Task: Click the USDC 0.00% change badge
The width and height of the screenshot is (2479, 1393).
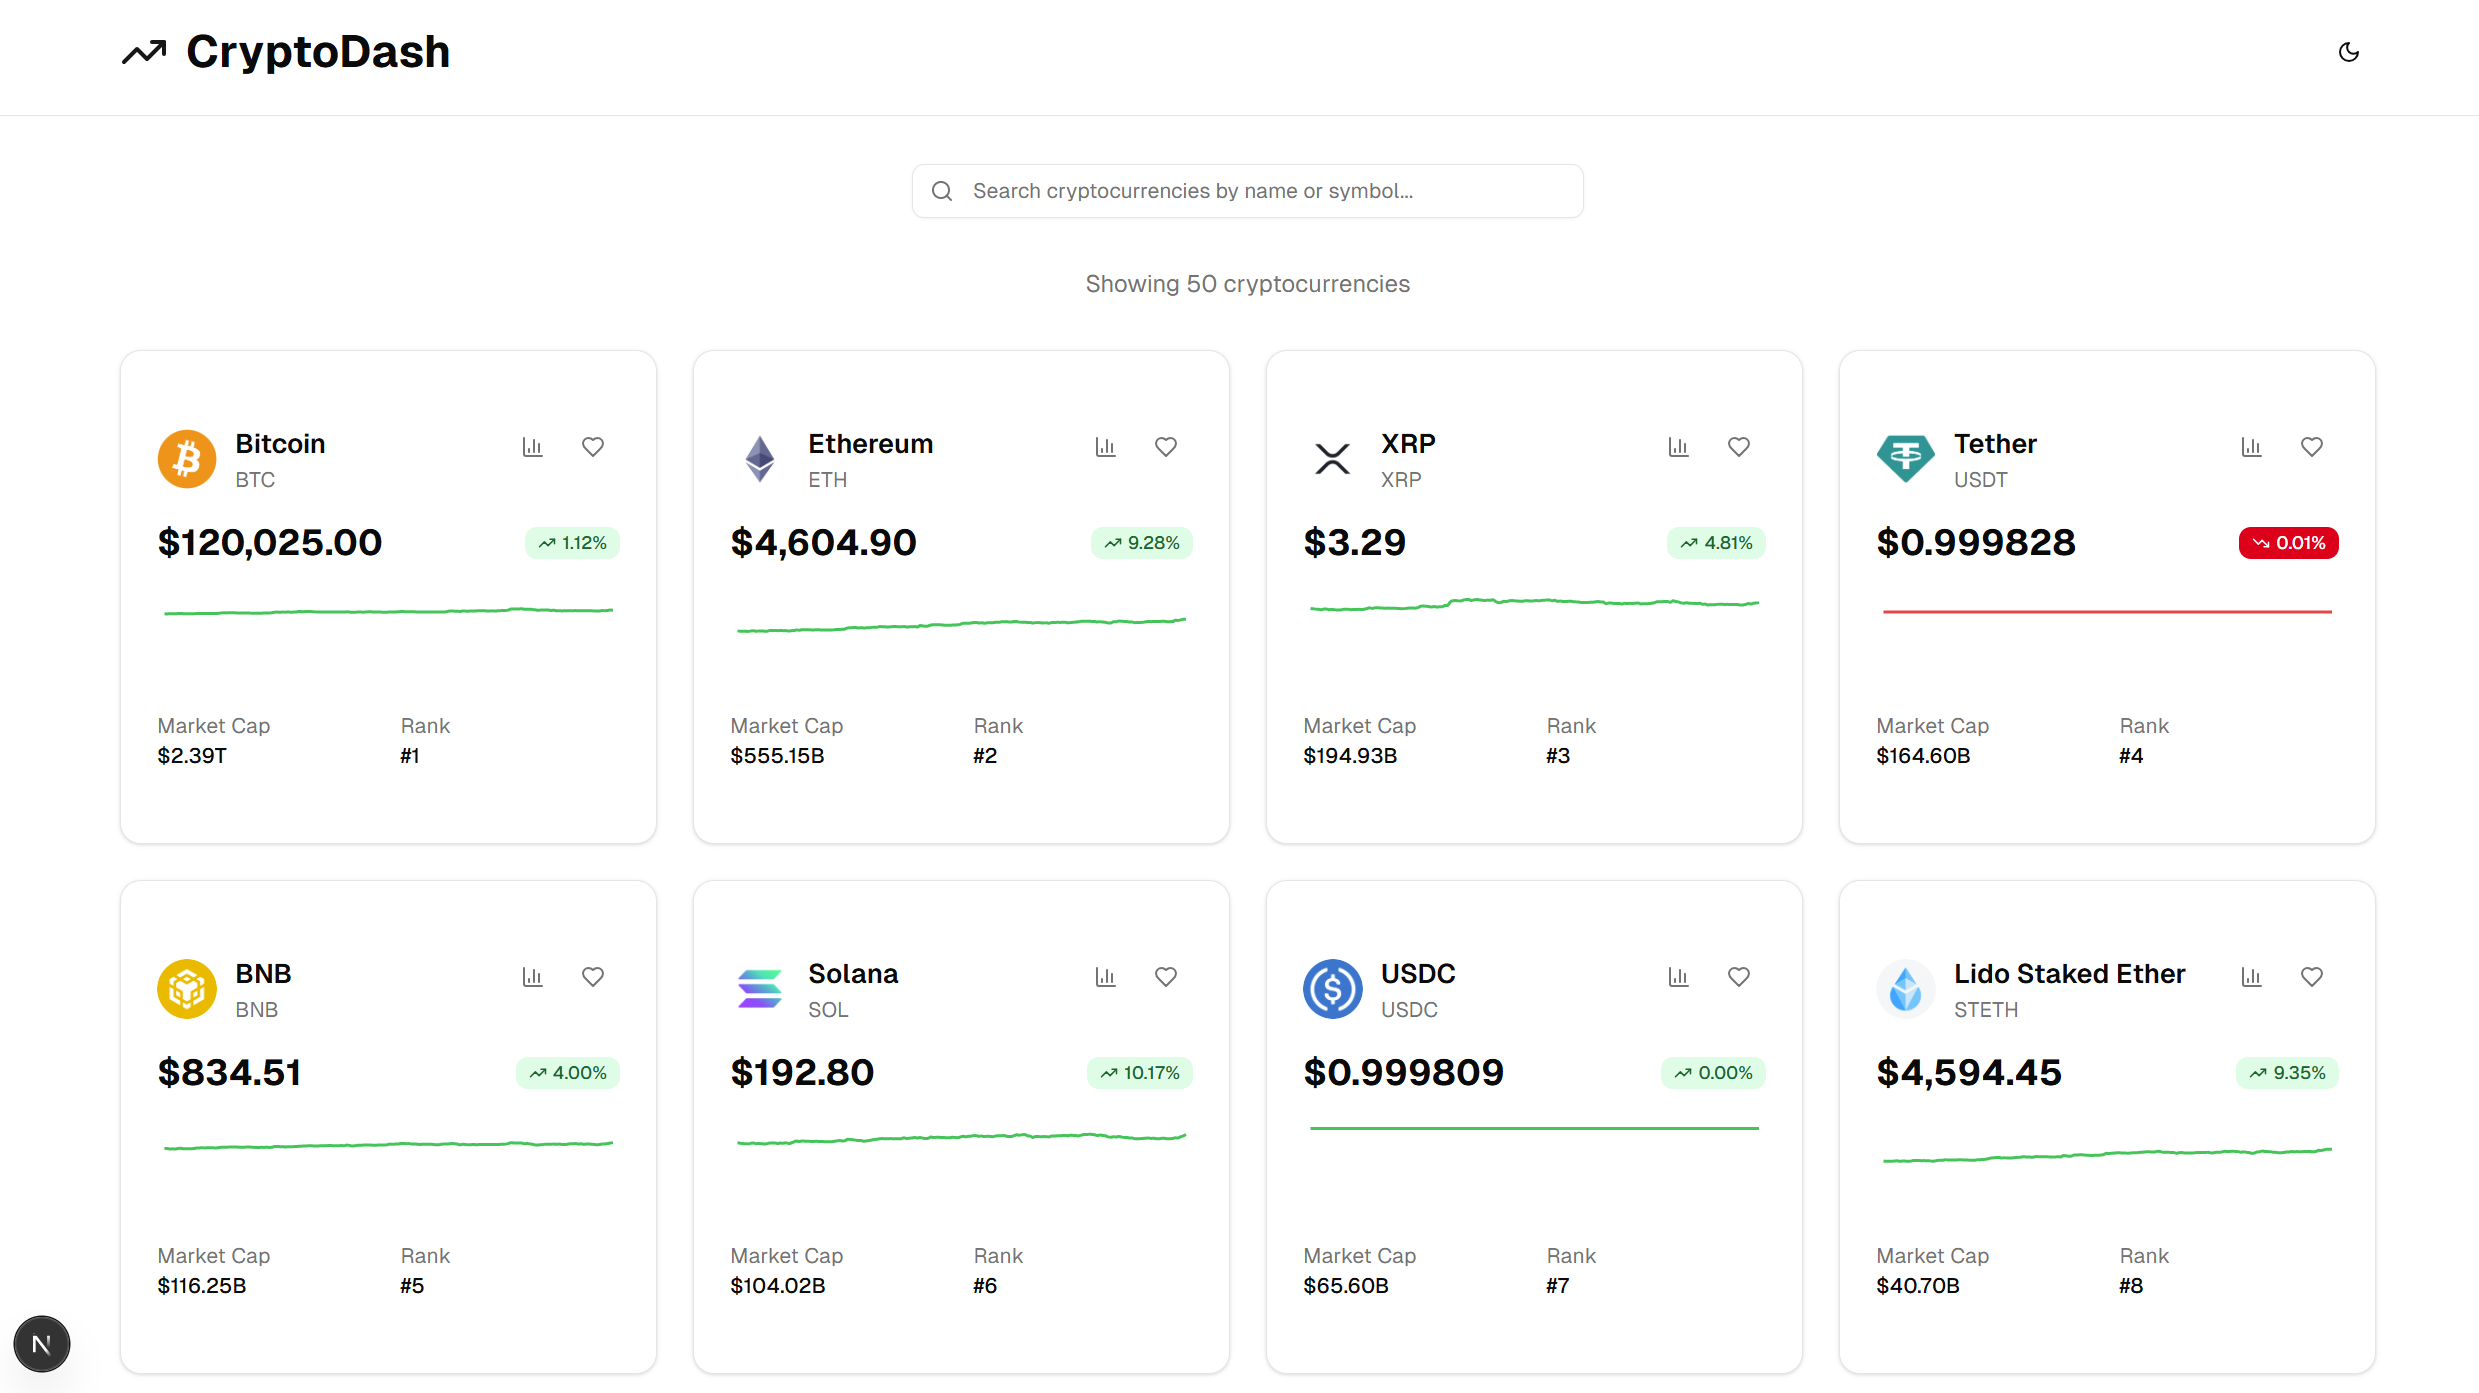Action: (x=1714, y=1073)
